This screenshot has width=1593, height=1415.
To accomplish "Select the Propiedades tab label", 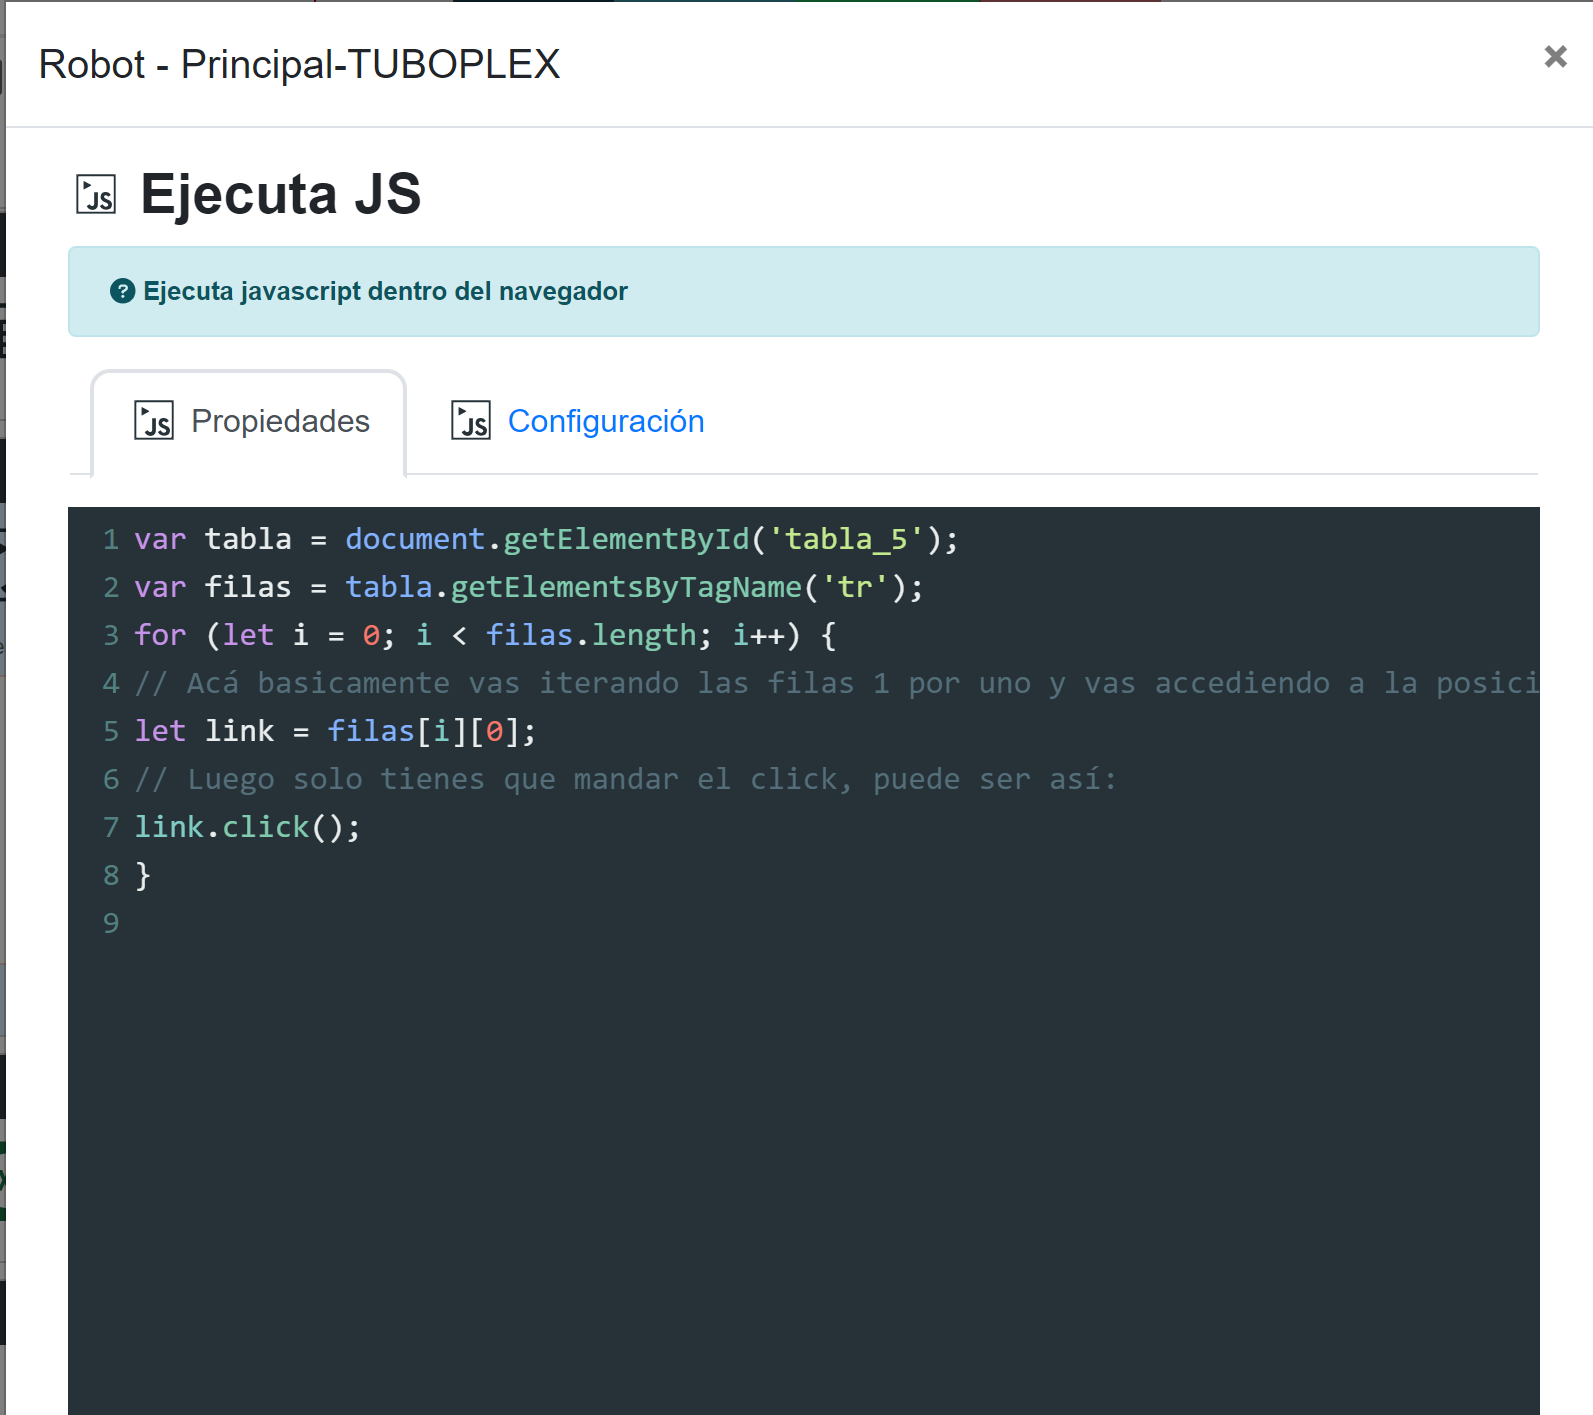I will tap(280, 421).
